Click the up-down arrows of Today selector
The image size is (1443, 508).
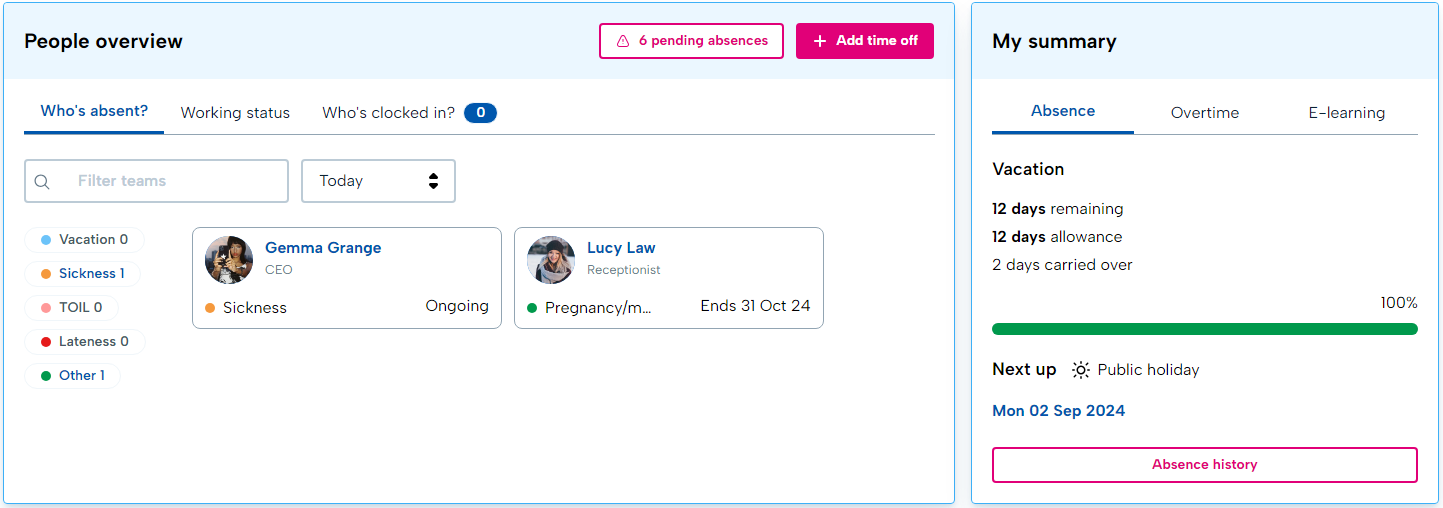pos(433,181)
